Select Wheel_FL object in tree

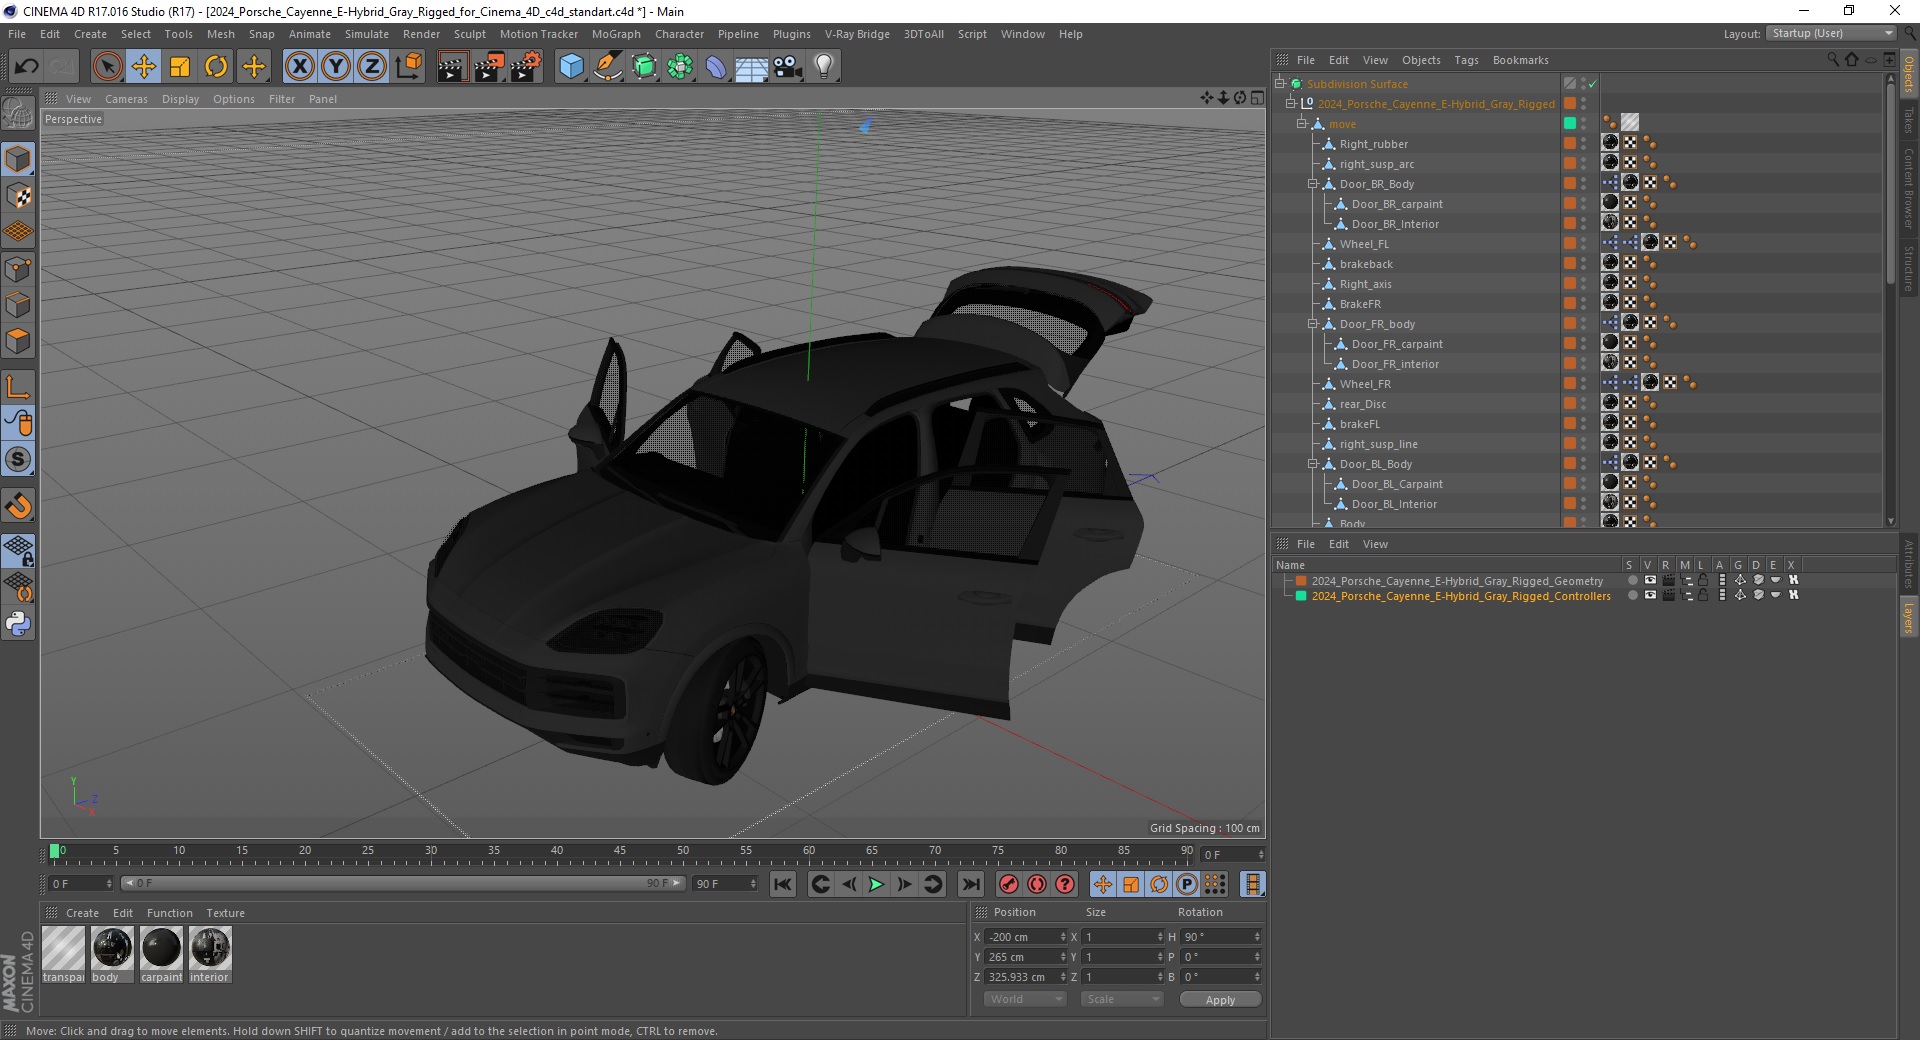coord(1364,244)
